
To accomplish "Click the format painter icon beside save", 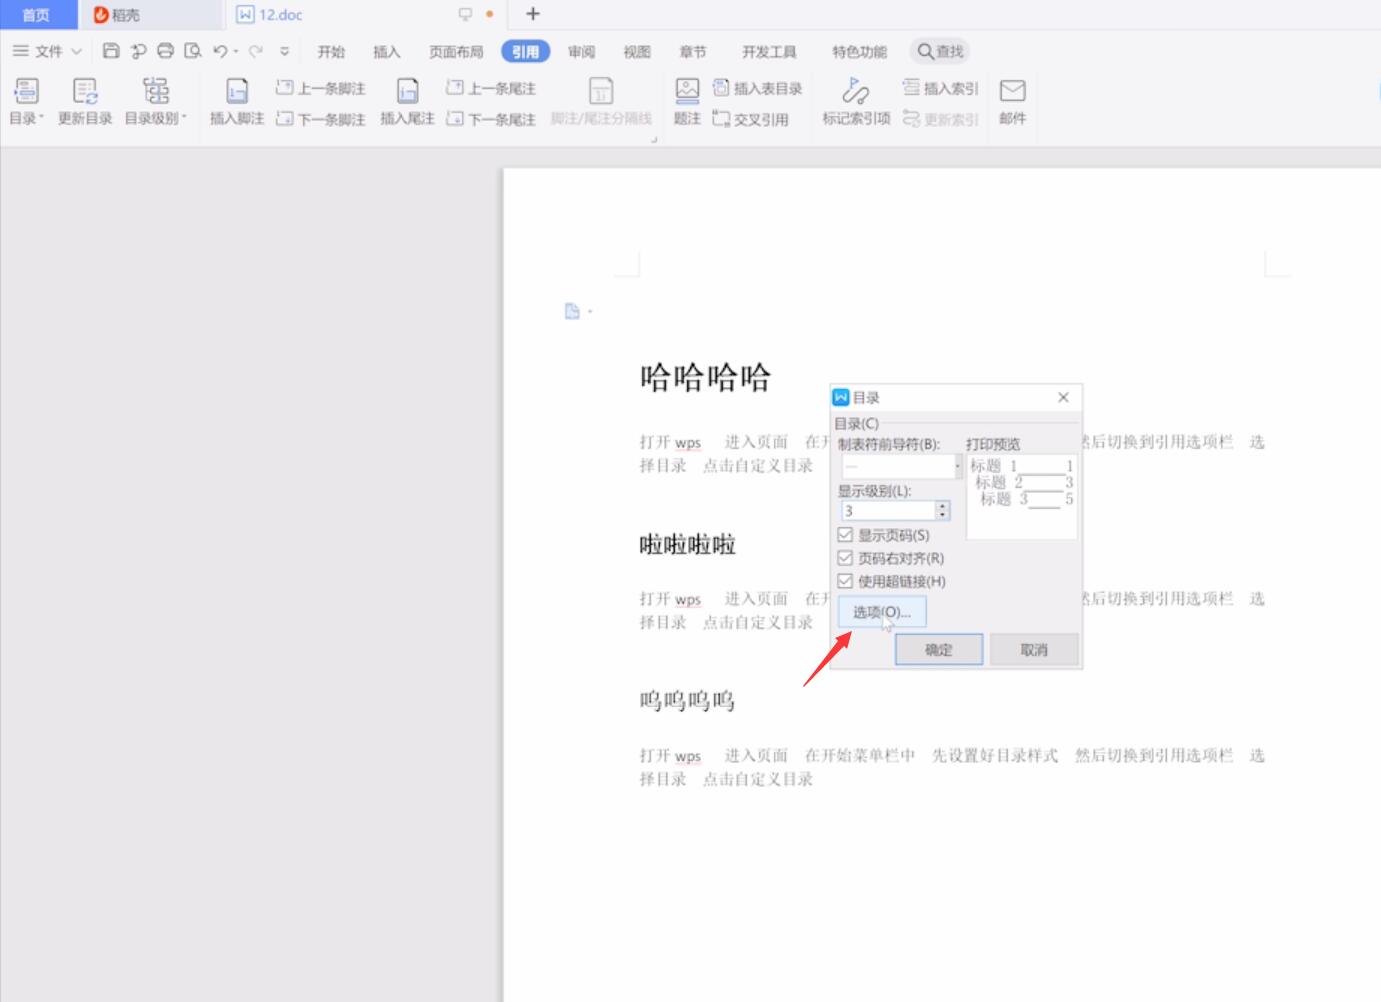I will pyautogui.click(x=138, y=51).
